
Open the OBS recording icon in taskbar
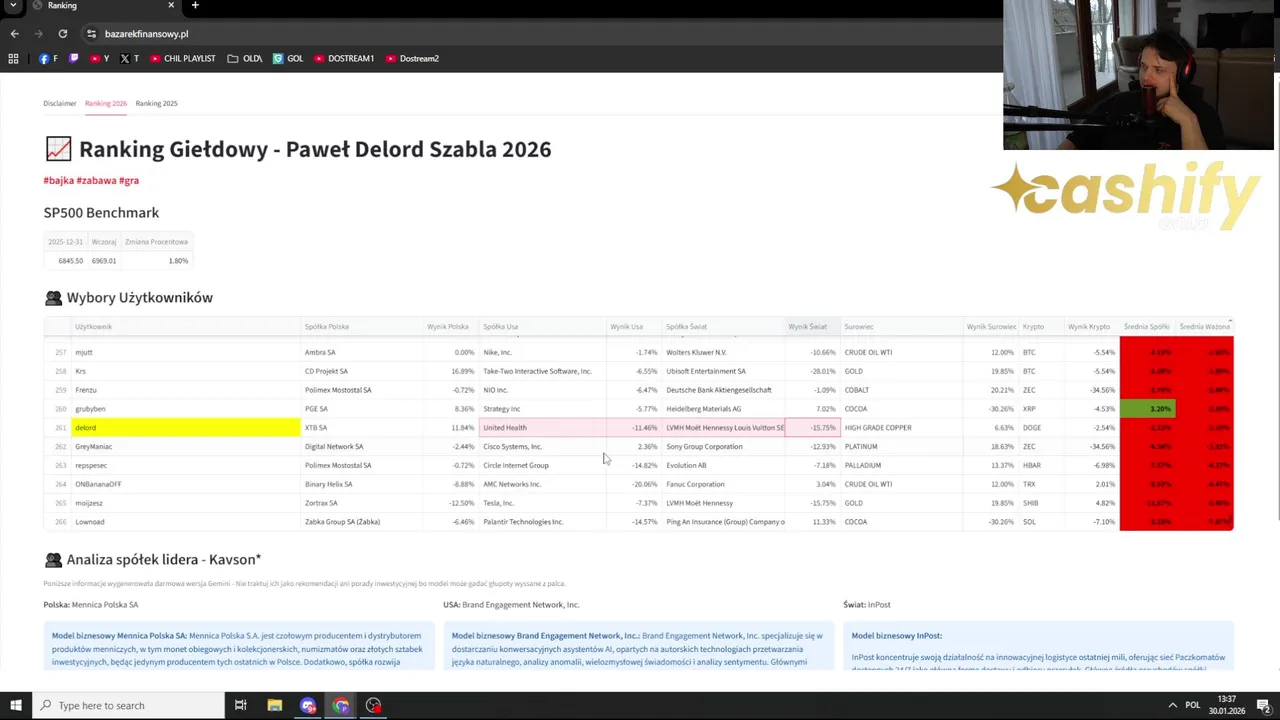point(373,705)
